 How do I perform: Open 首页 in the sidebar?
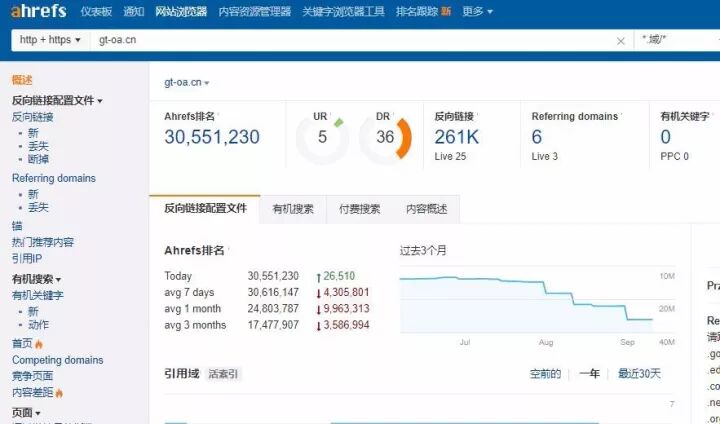[22, 344]
